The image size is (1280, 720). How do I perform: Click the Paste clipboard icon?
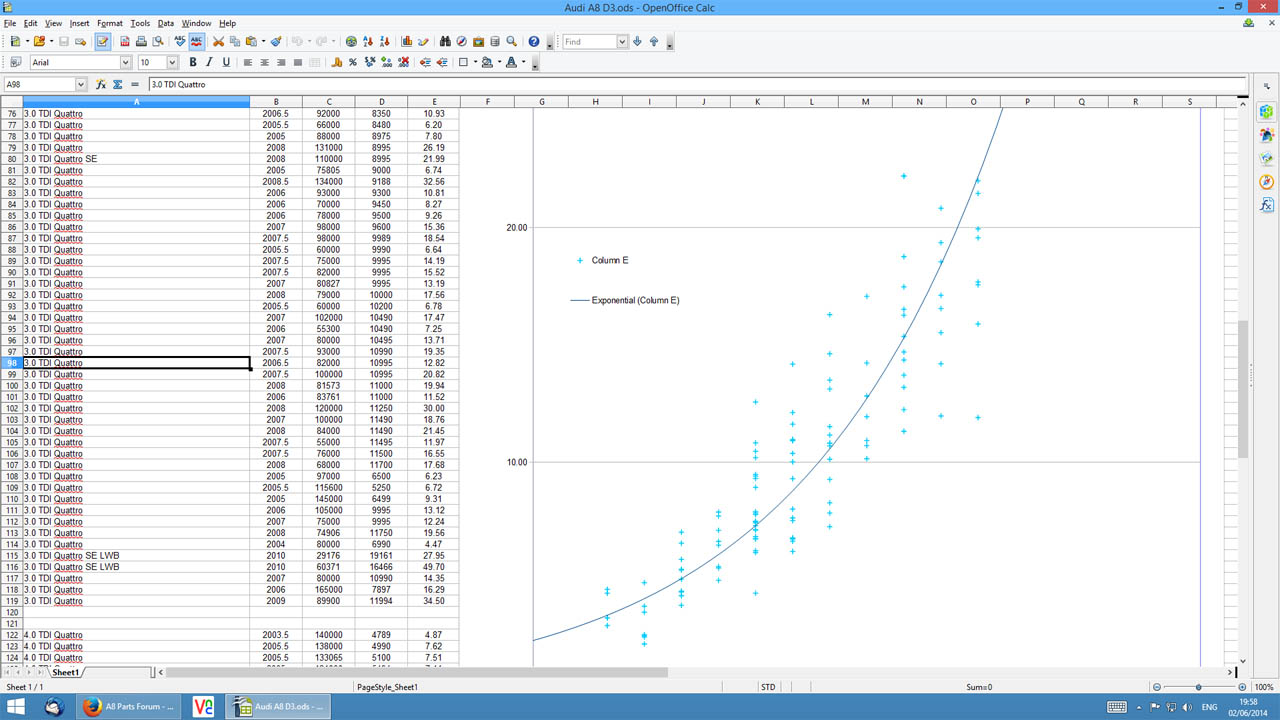pyautogui.click(x=251, y=42)
